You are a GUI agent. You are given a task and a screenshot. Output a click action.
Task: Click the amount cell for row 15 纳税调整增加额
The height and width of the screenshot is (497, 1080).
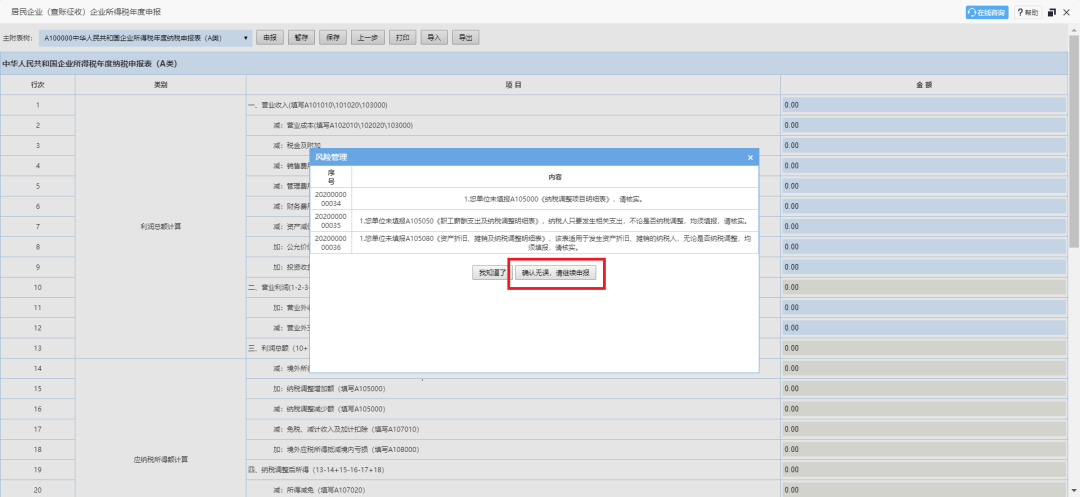pyautogui.click(x=924, y=389)
